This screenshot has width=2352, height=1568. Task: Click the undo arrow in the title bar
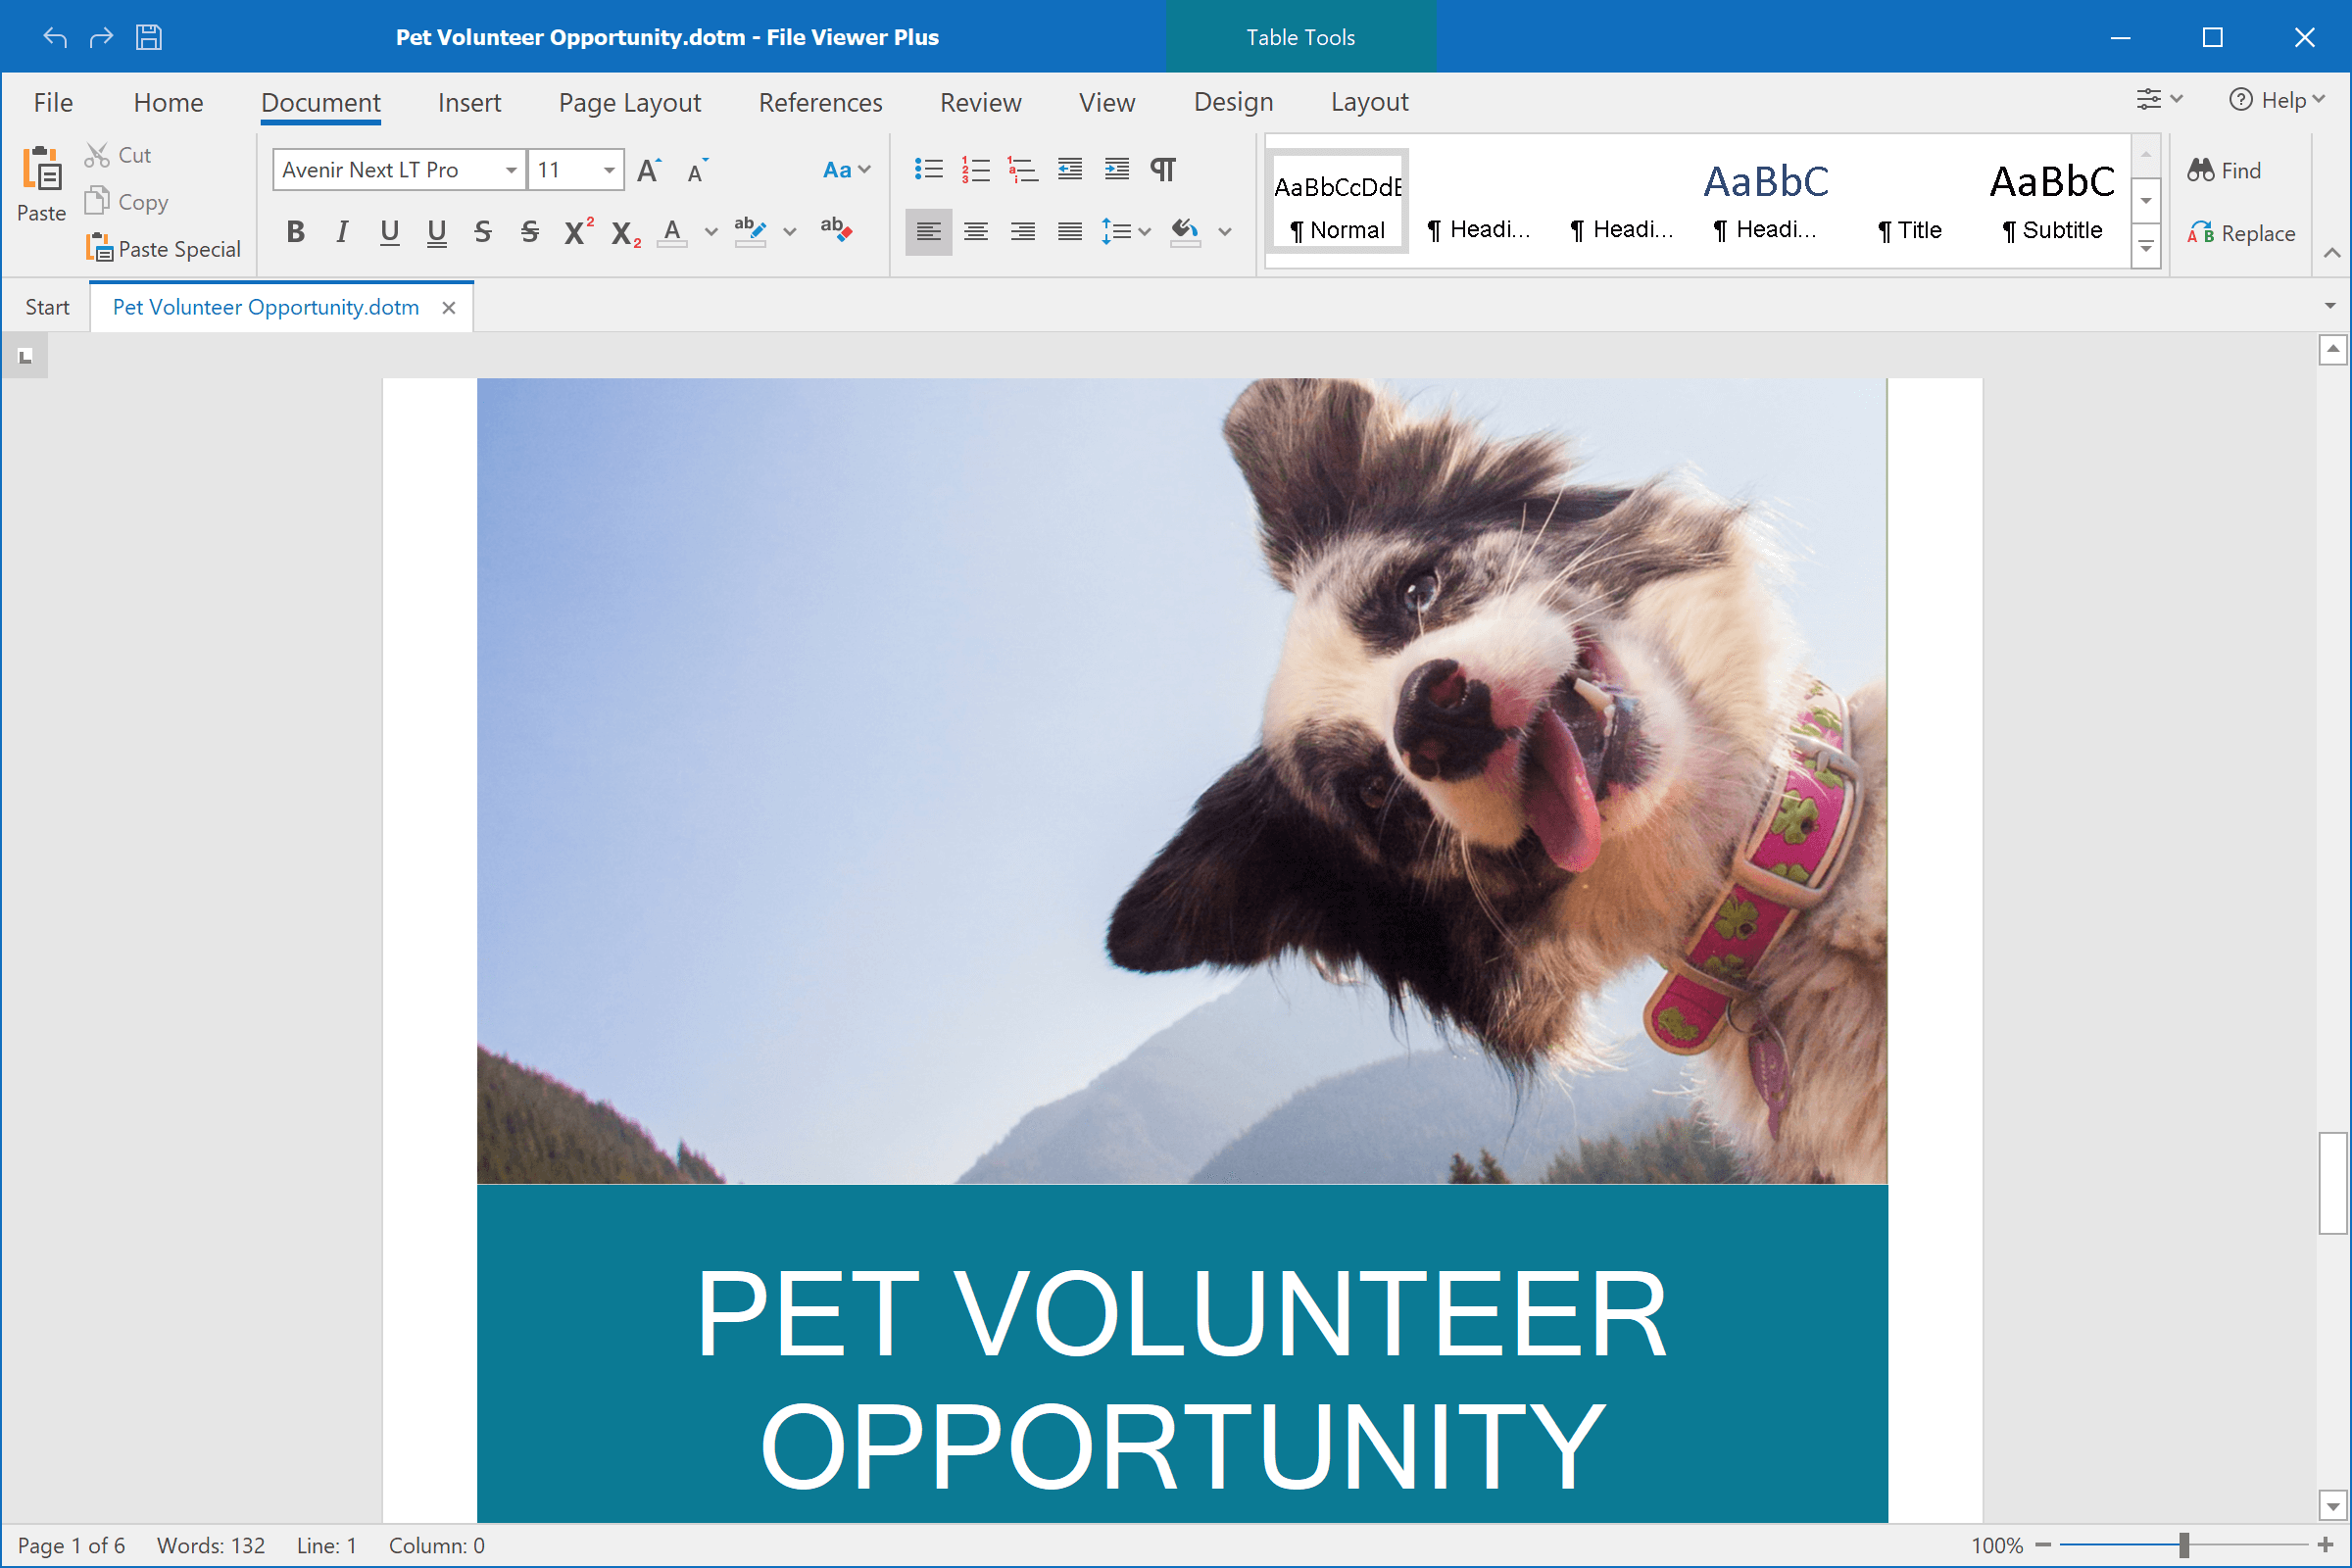click(x=55, y=36)
